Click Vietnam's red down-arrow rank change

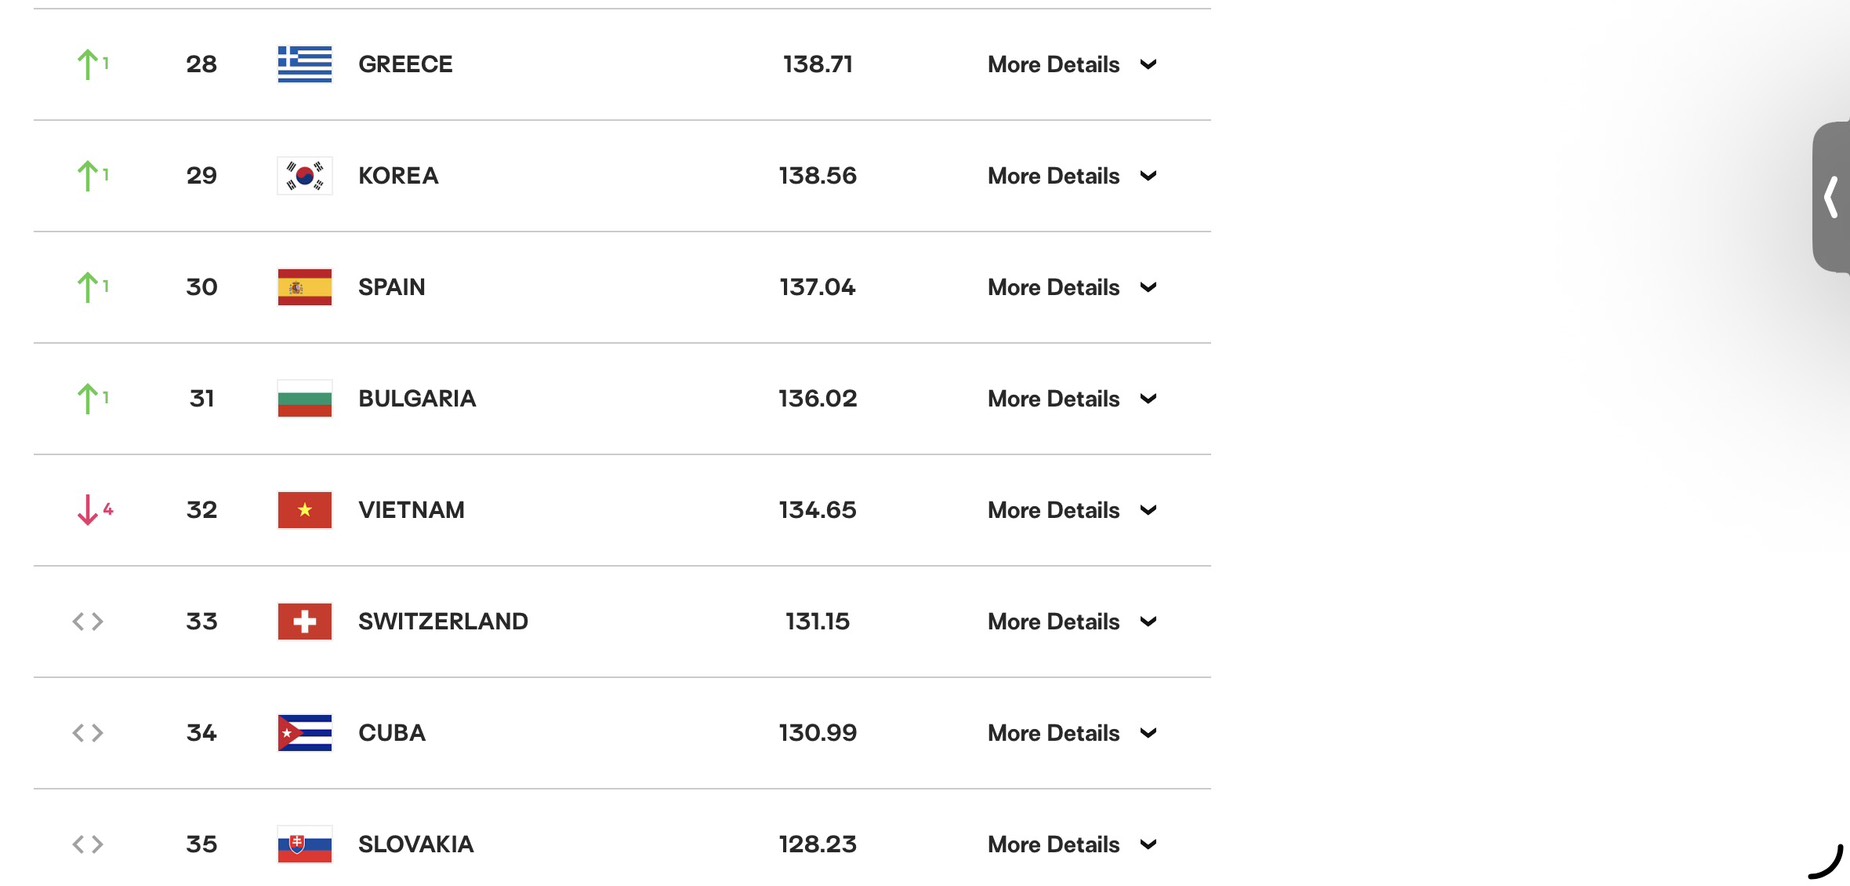point(94,510)
